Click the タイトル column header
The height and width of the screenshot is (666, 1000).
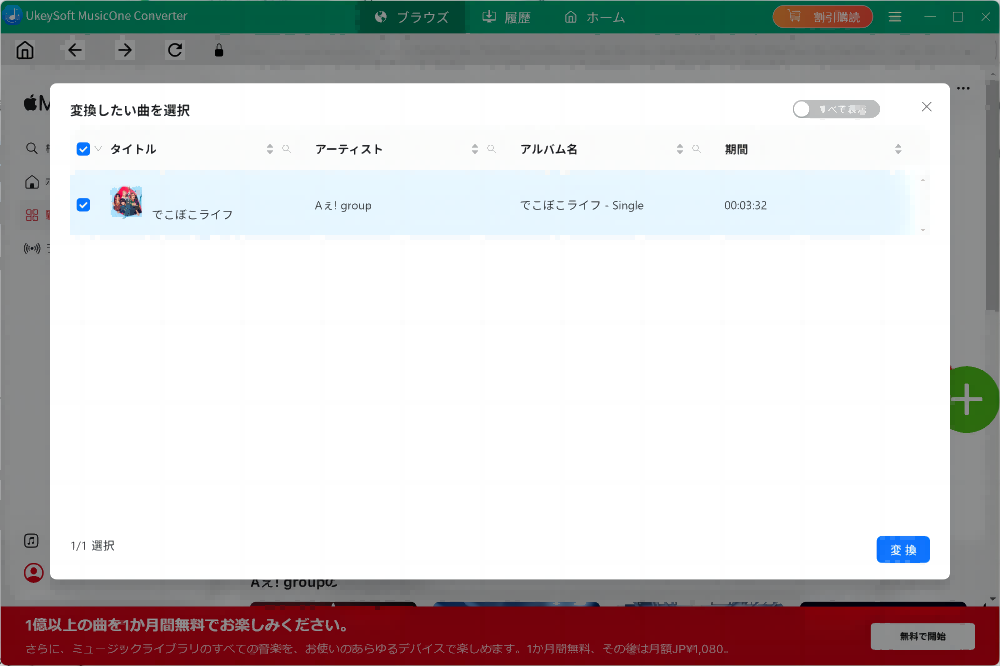[133, 149]
